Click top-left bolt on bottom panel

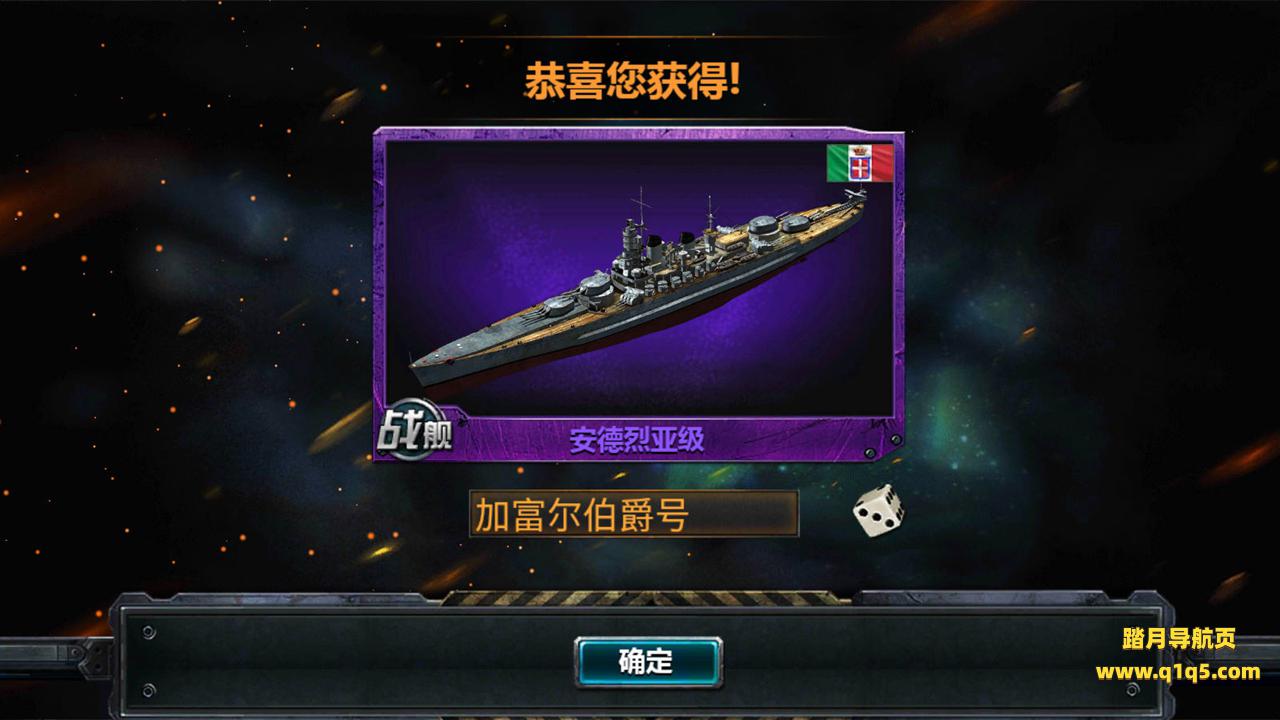pyautogui.click(x=149, y=632)
